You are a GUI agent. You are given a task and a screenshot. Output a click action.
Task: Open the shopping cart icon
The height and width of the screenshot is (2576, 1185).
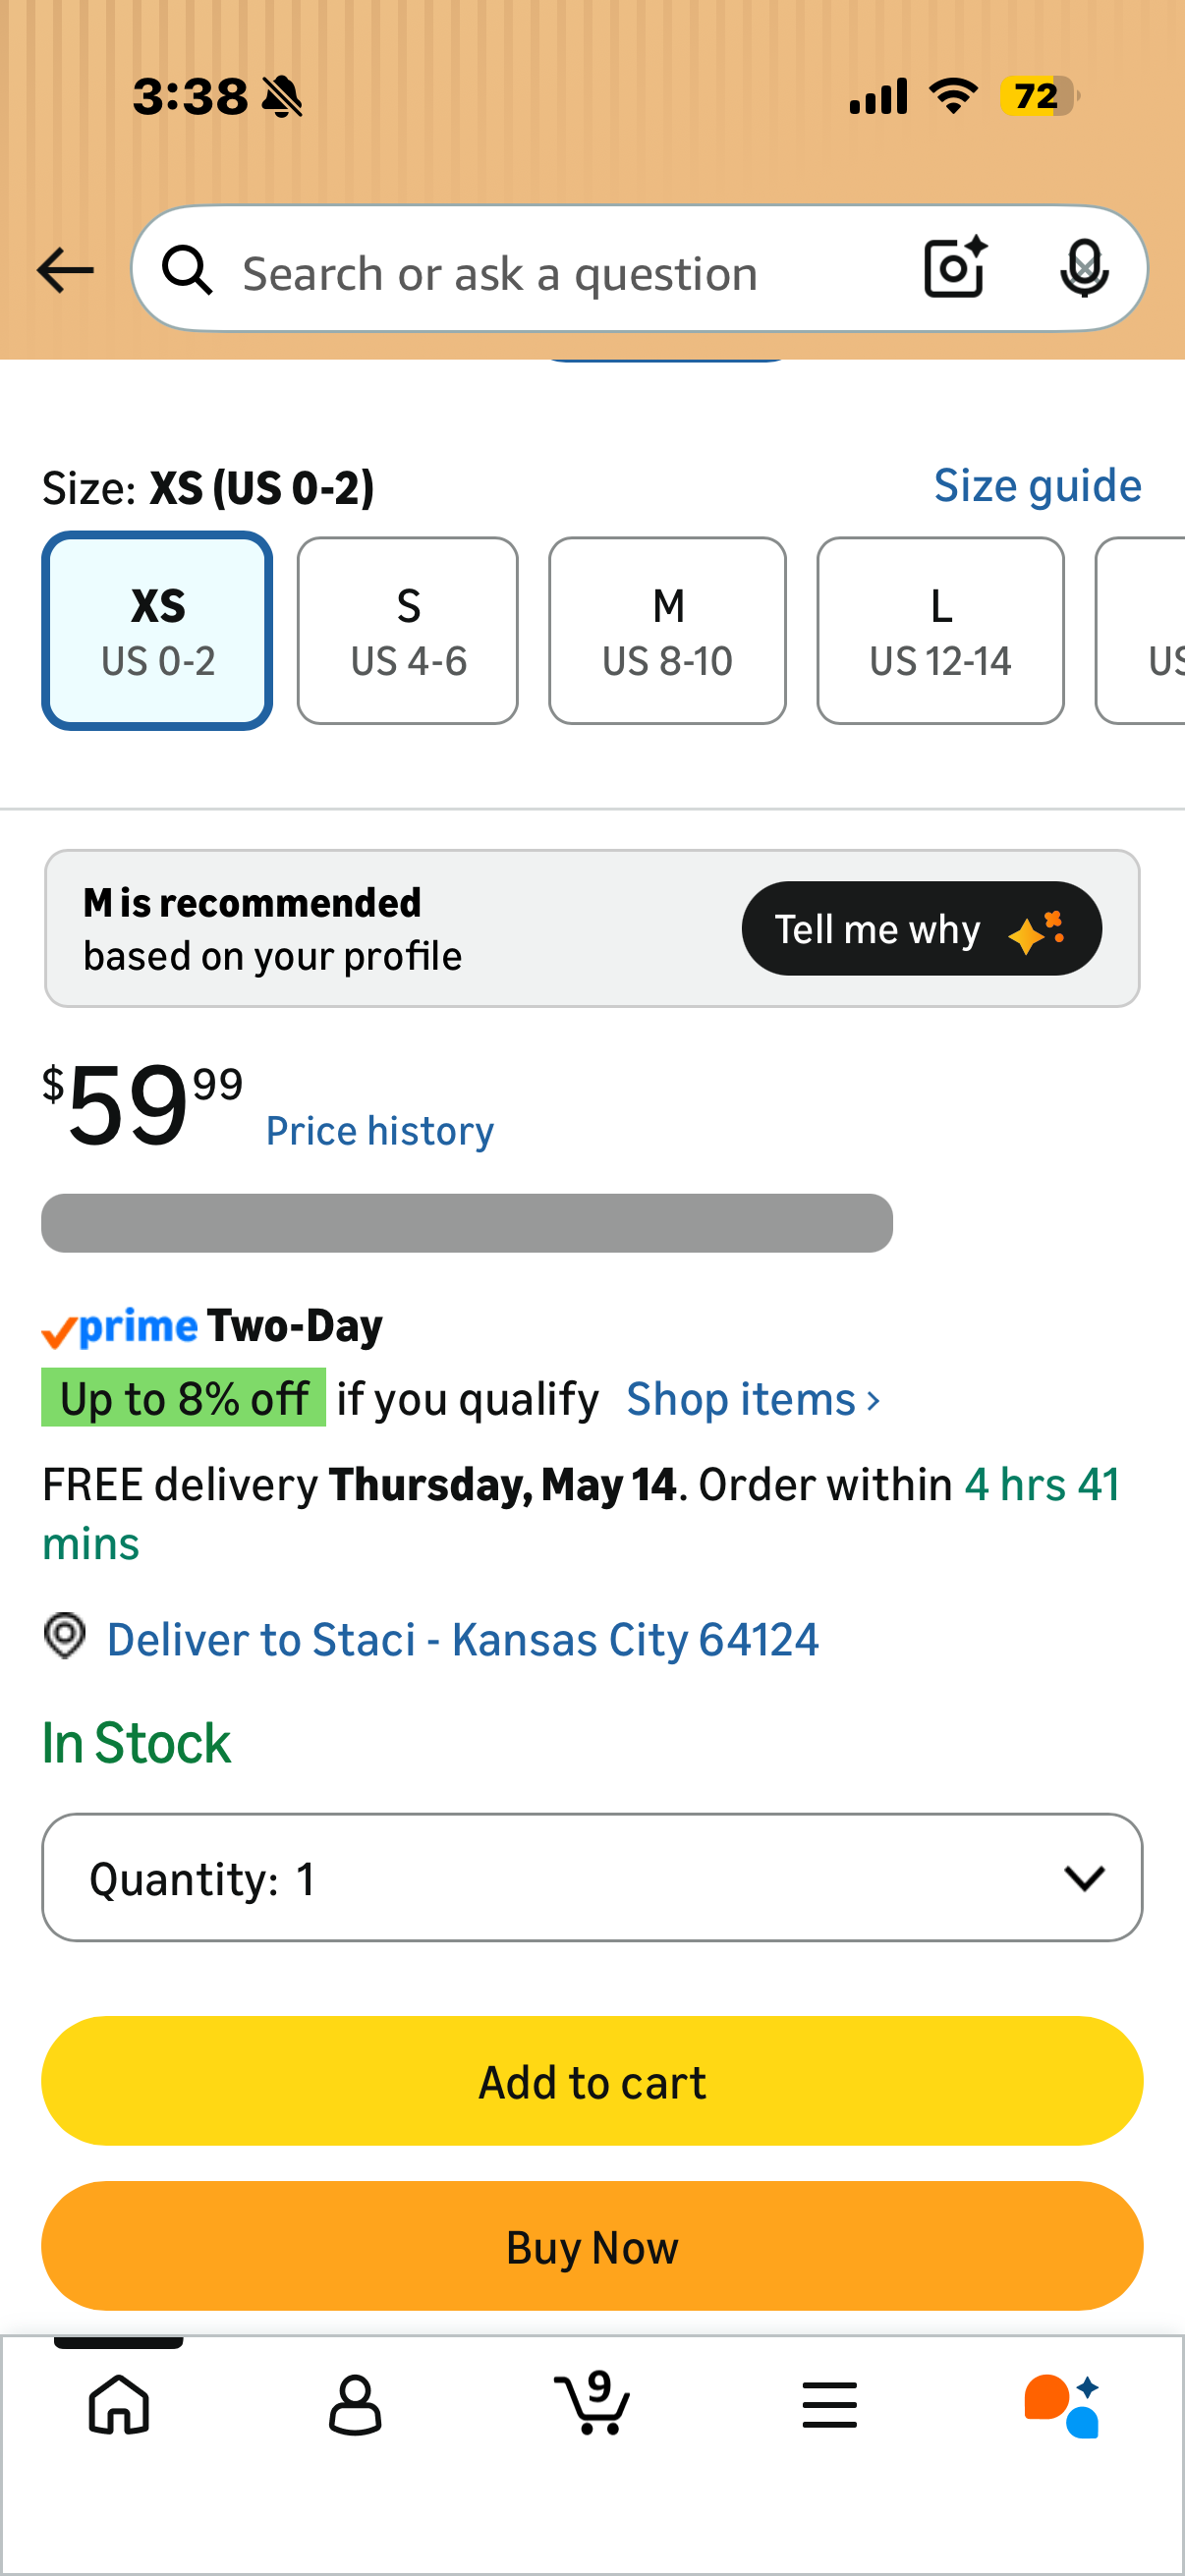pyautogui.click(x=592, y=2402)
